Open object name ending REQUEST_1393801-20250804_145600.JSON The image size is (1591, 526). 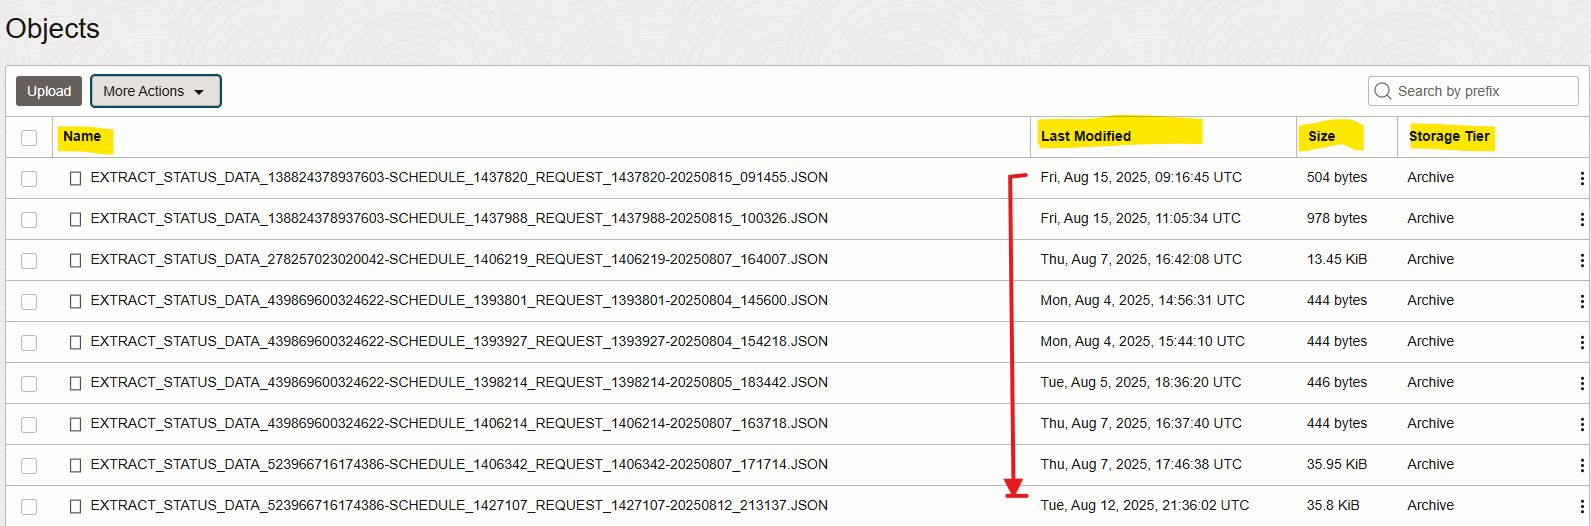pos(459,300)
